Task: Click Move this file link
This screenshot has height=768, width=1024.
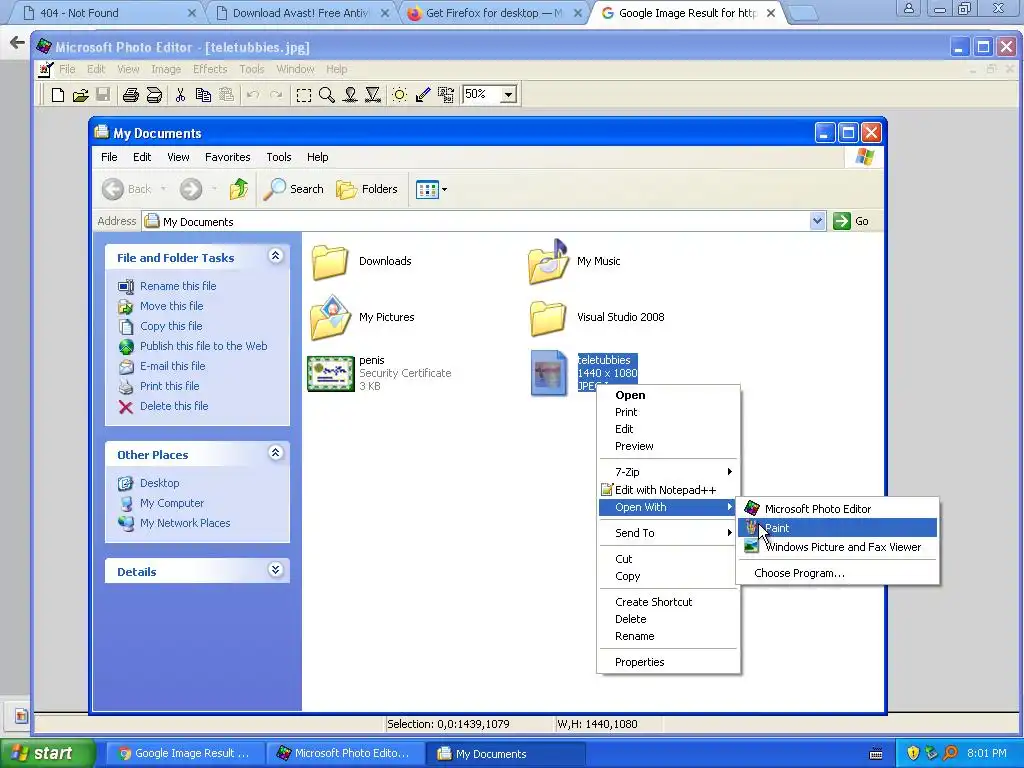Action: tap(171, 306)
